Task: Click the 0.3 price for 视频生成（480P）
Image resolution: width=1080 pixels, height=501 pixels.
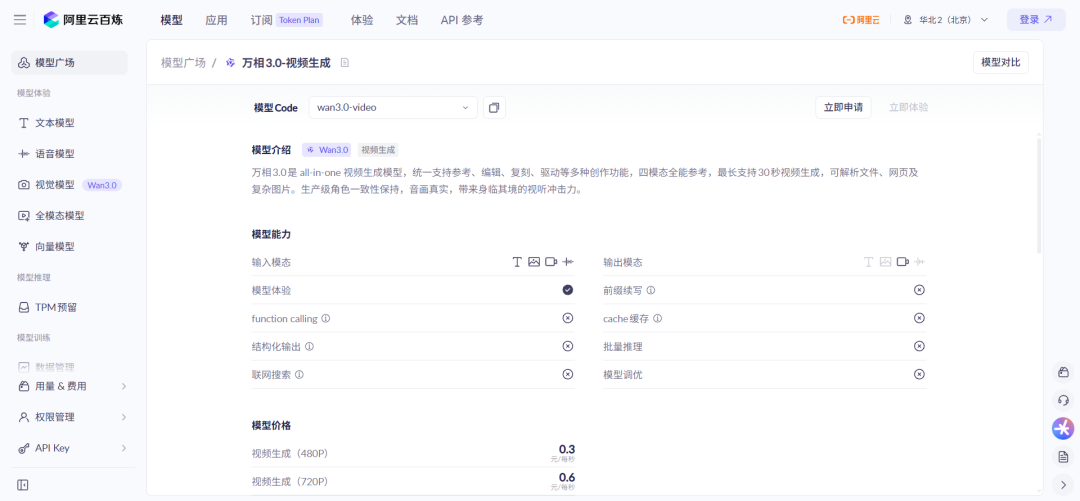Action: pos(567,449)
